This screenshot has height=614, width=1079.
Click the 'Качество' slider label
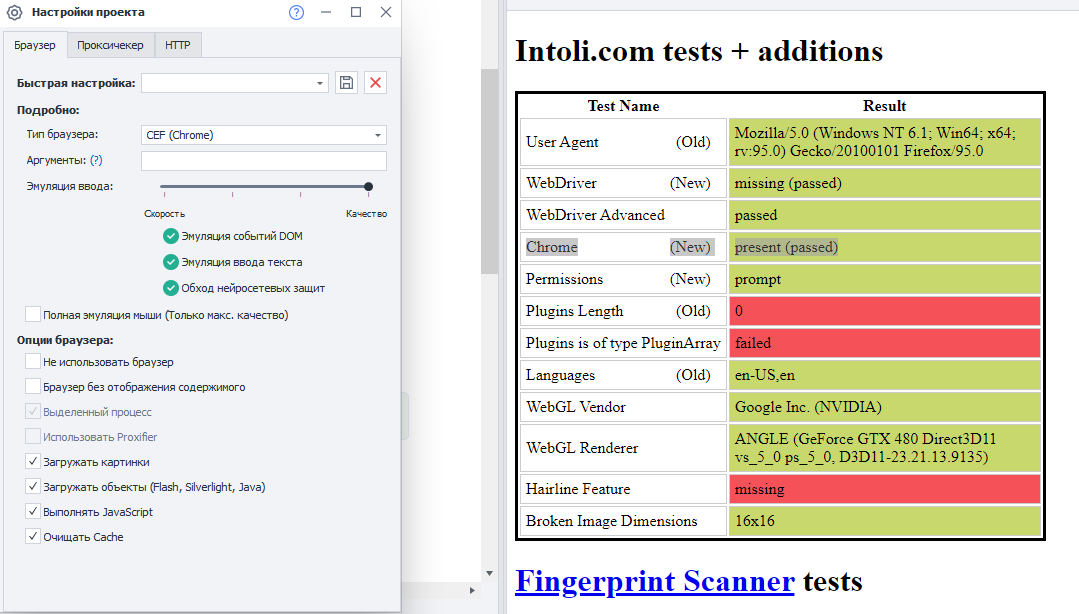(366, 214)
